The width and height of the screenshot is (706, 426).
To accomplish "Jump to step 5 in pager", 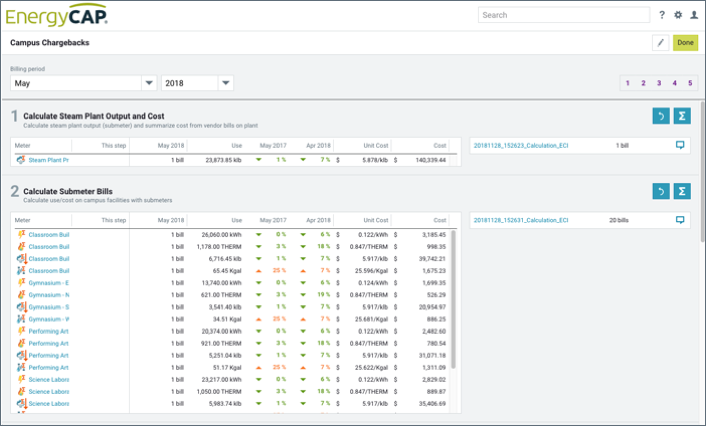I will click(x=690, y=83).
